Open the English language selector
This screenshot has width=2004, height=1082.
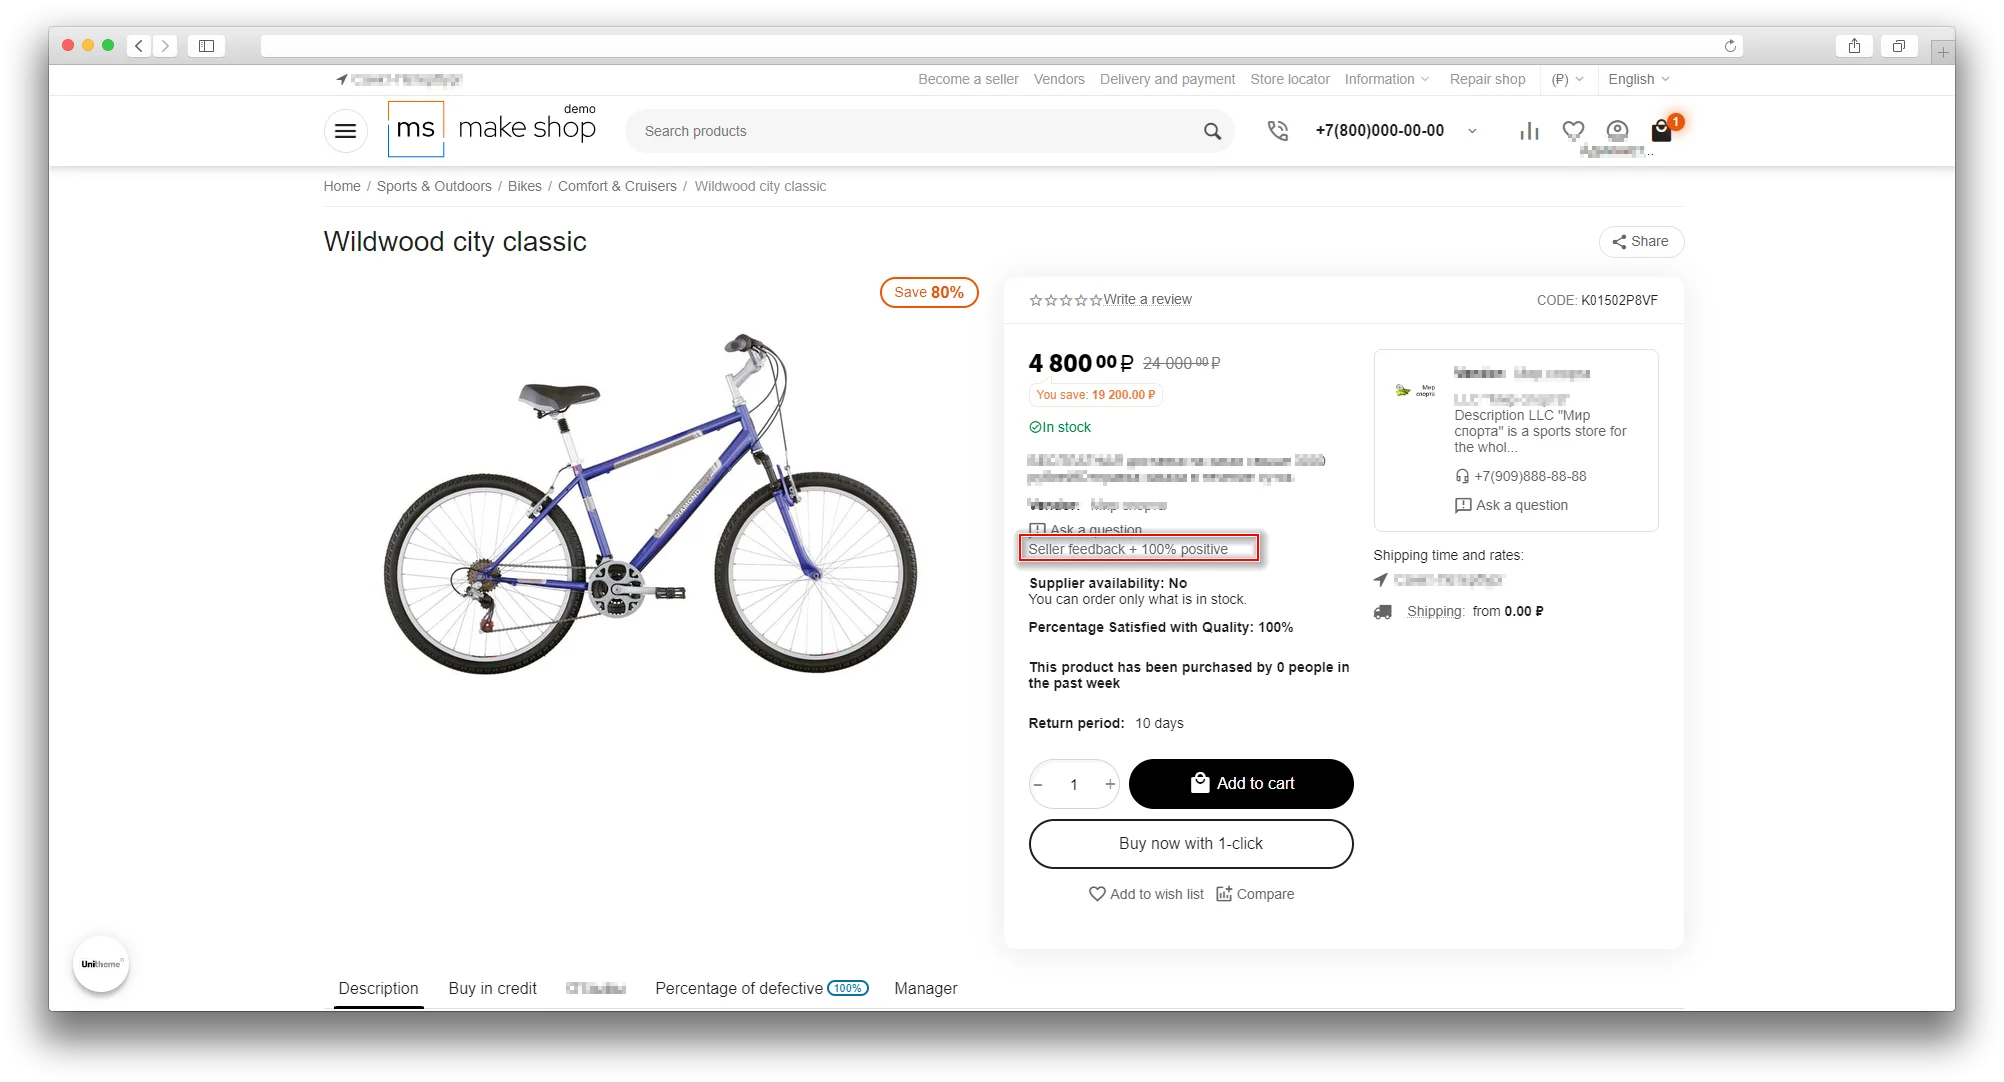click(1638, 79)
